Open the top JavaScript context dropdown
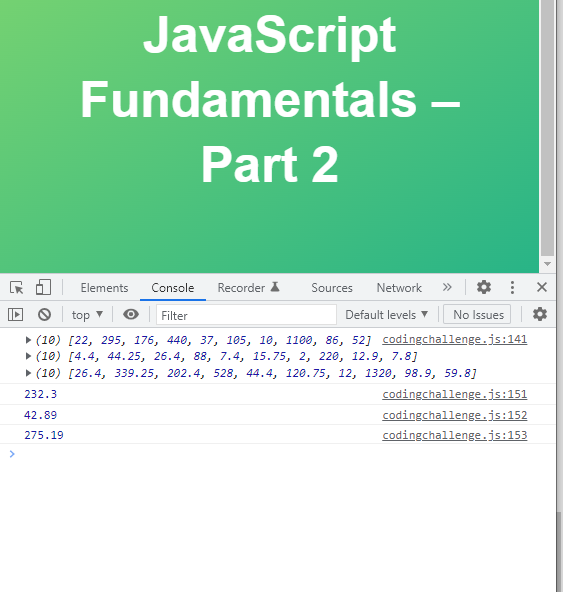The width and height of the screenshot is (563, 592). point(87,314)
